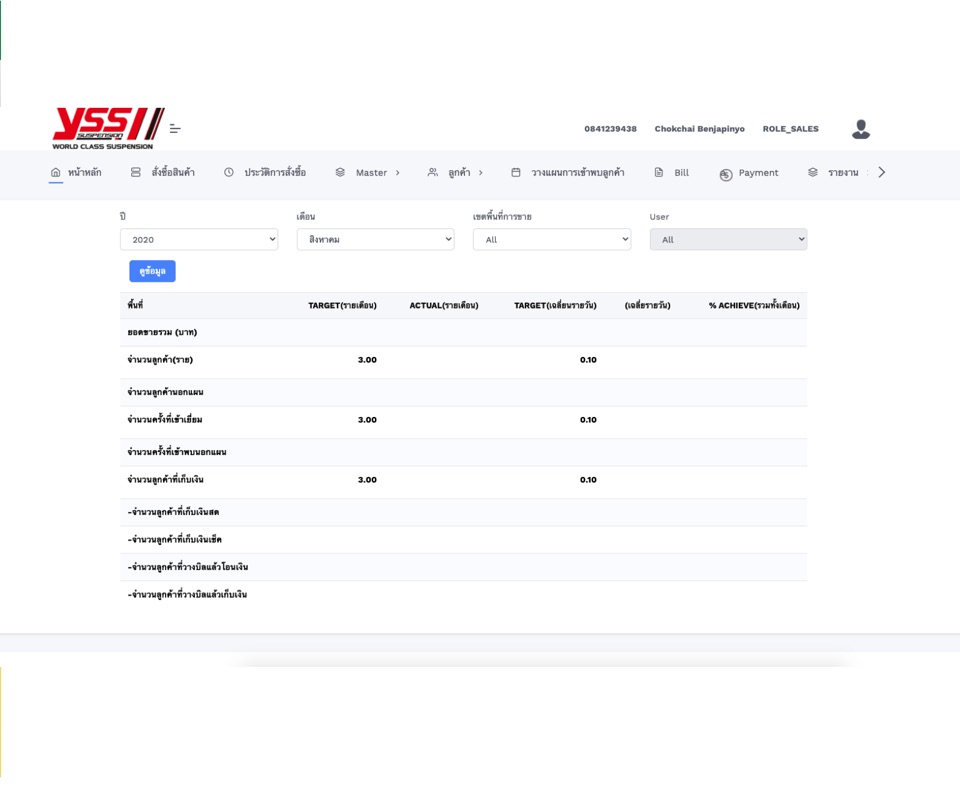Click 0.10 daily target in จำนวนครั้งที่เข้าเยี่ยม row

(x=588, y=420)
